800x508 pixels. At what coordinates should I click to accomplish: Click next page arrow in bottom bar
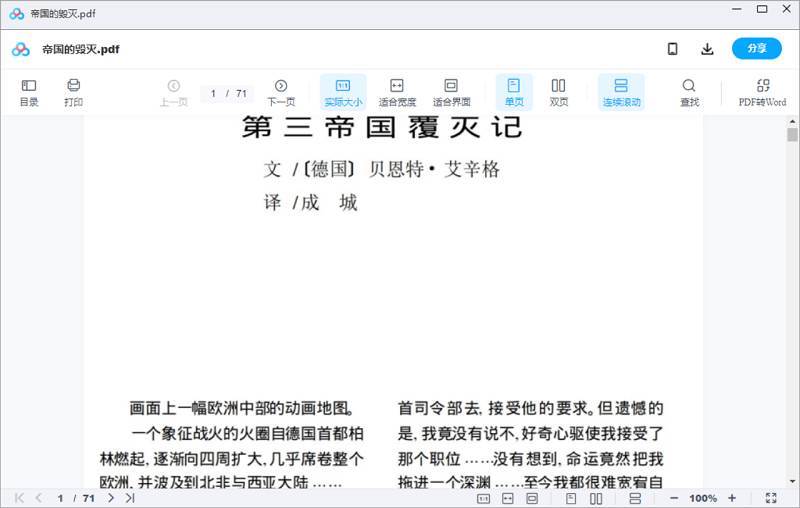tap(111, 498)
